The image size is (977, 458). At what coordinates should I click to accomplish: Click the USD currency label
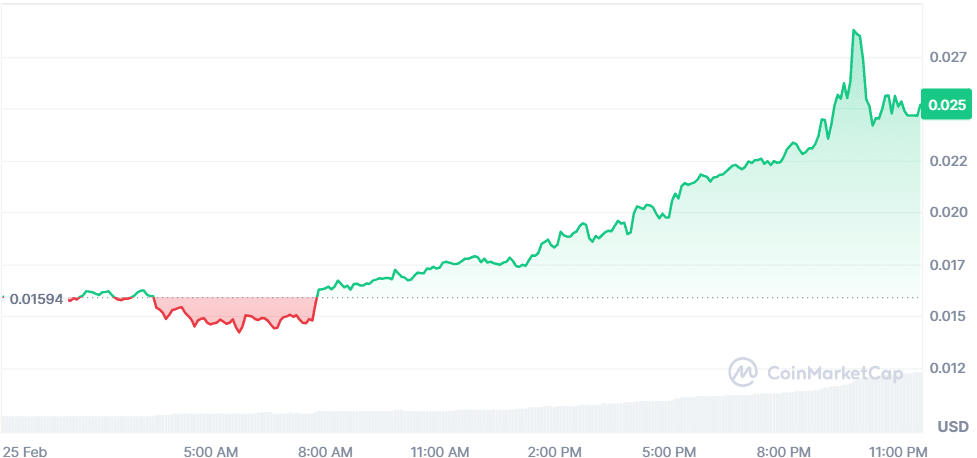952,427
